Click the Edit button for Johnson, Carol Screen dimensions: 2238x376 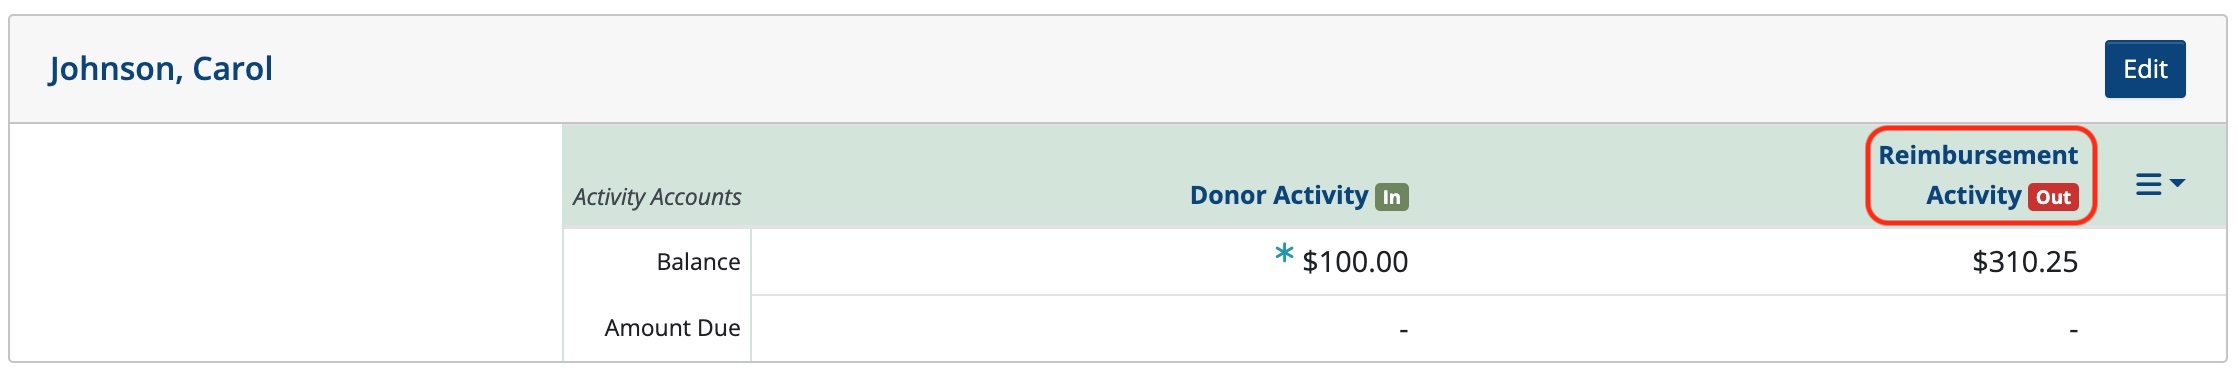click(x=2145, y=69)
